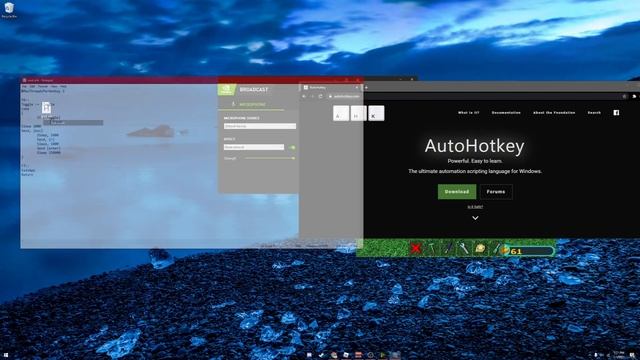
Task: Click the NVIDIA logo in Broadcast window
Action: [x=227, y=89]
